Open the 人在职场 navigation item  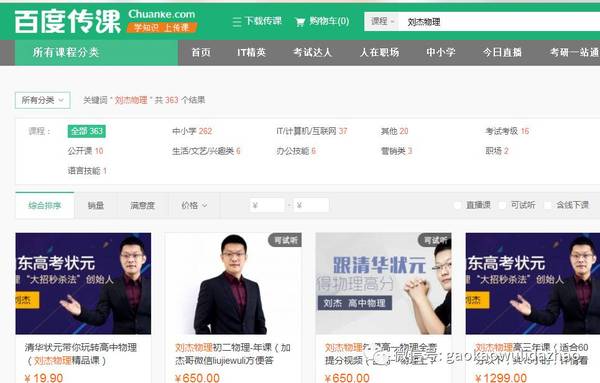[x=379, y=52]
